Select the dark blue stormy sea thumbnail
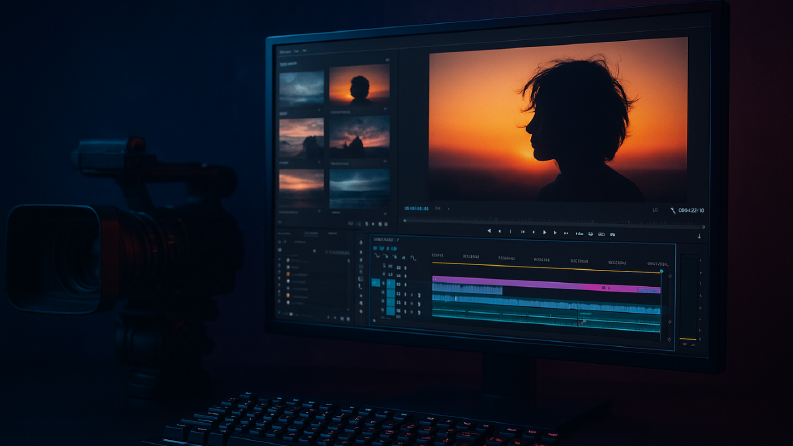Viewport: 793px width, 446px height. point(360,188)
